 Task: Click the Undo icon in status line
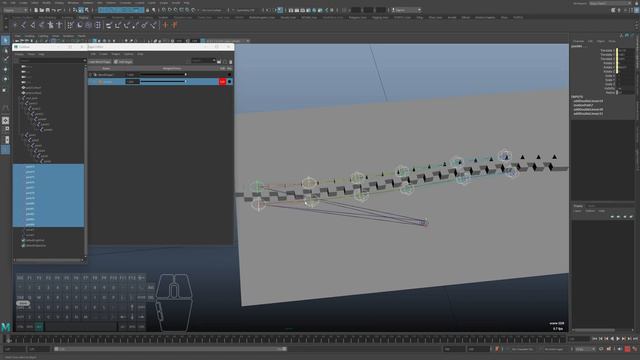click(53, 10)
